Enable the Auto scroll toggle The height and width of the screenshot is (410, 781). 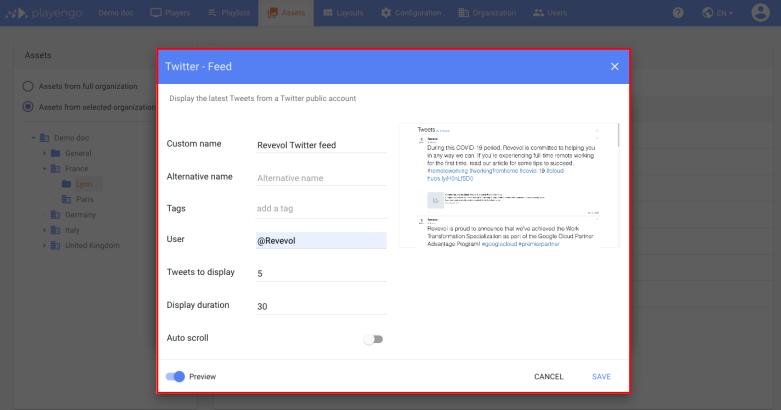tap(373, 339)
